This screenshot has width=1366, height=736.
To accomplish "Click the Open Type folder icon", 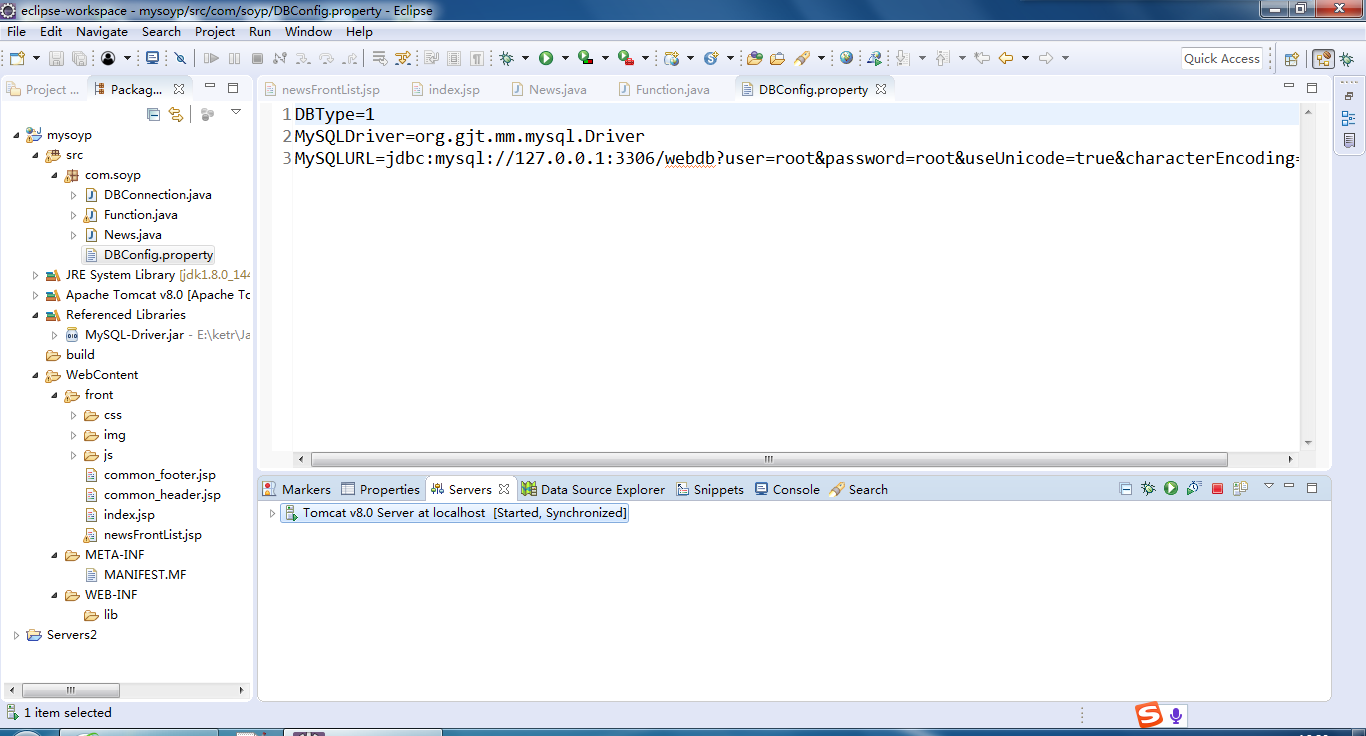I will click(x=754, y=58).
